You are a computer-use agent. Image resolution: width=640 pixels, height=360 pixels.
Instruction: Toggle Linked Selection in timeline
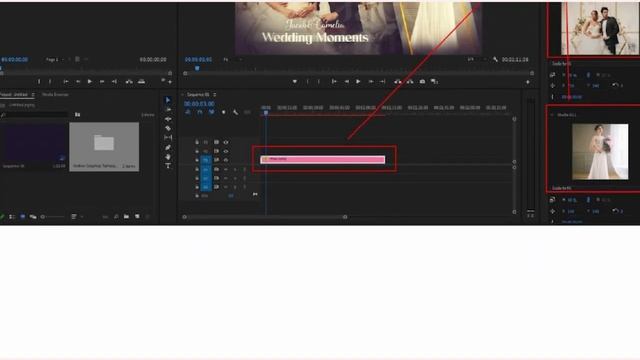click(211, 112)
